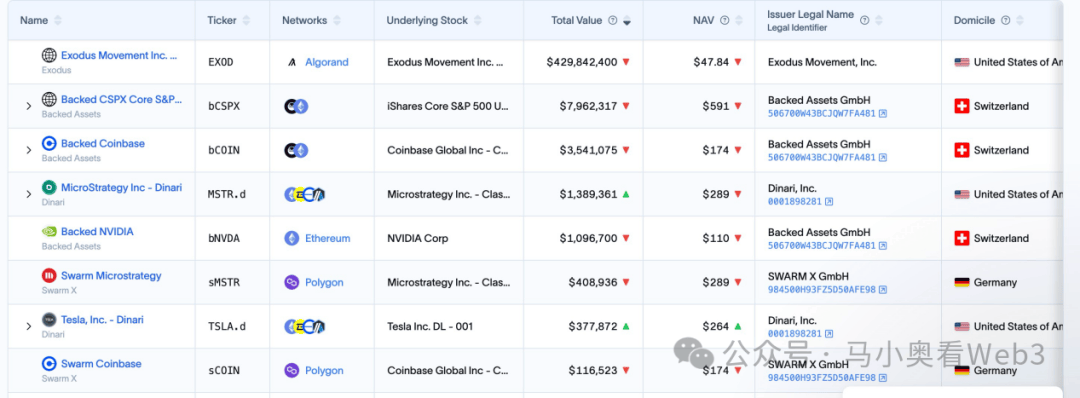The width and height of the screenshot is (1080, 398).
Task: Sort descending by Total Value arrow
Action: [x=627, y=21]
